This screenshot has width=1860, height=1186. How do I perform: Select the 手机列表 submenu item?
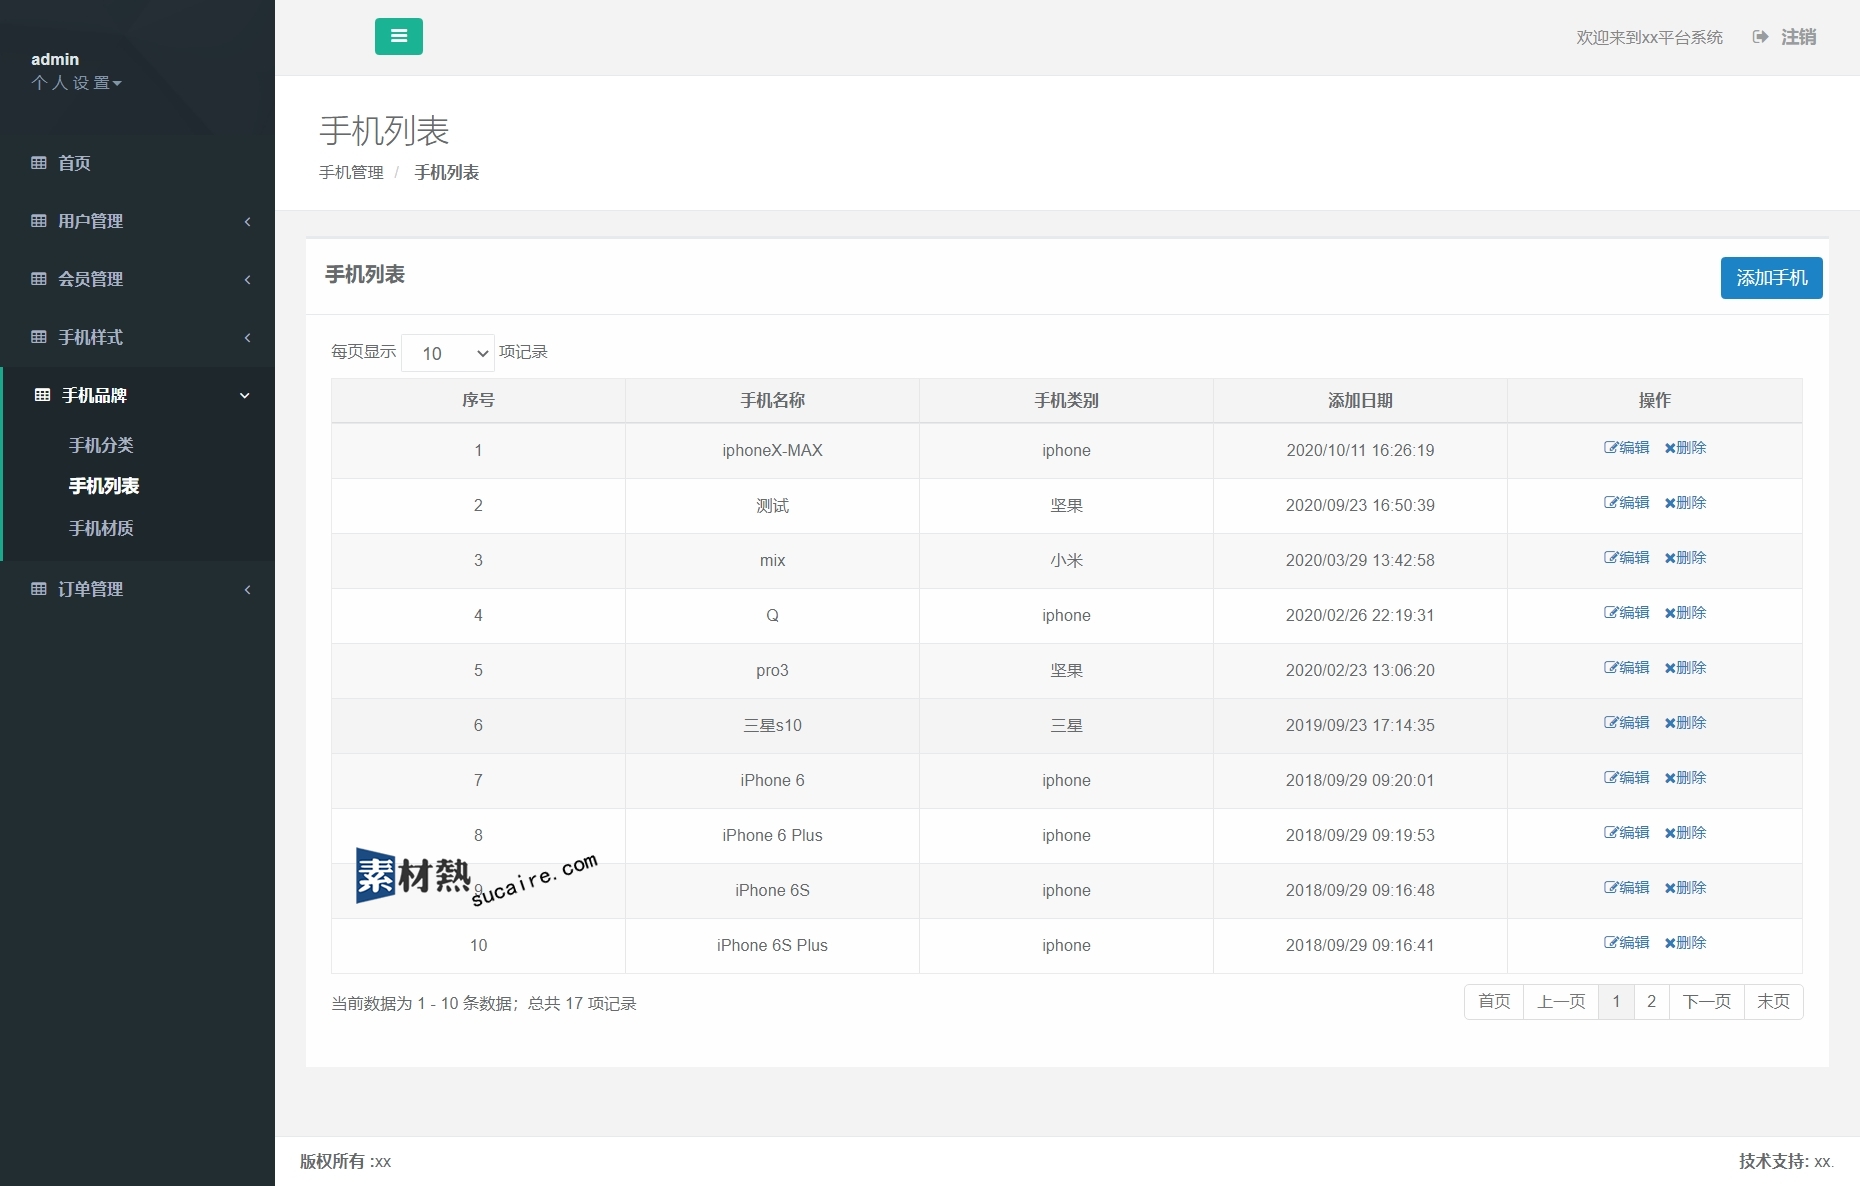104,486
